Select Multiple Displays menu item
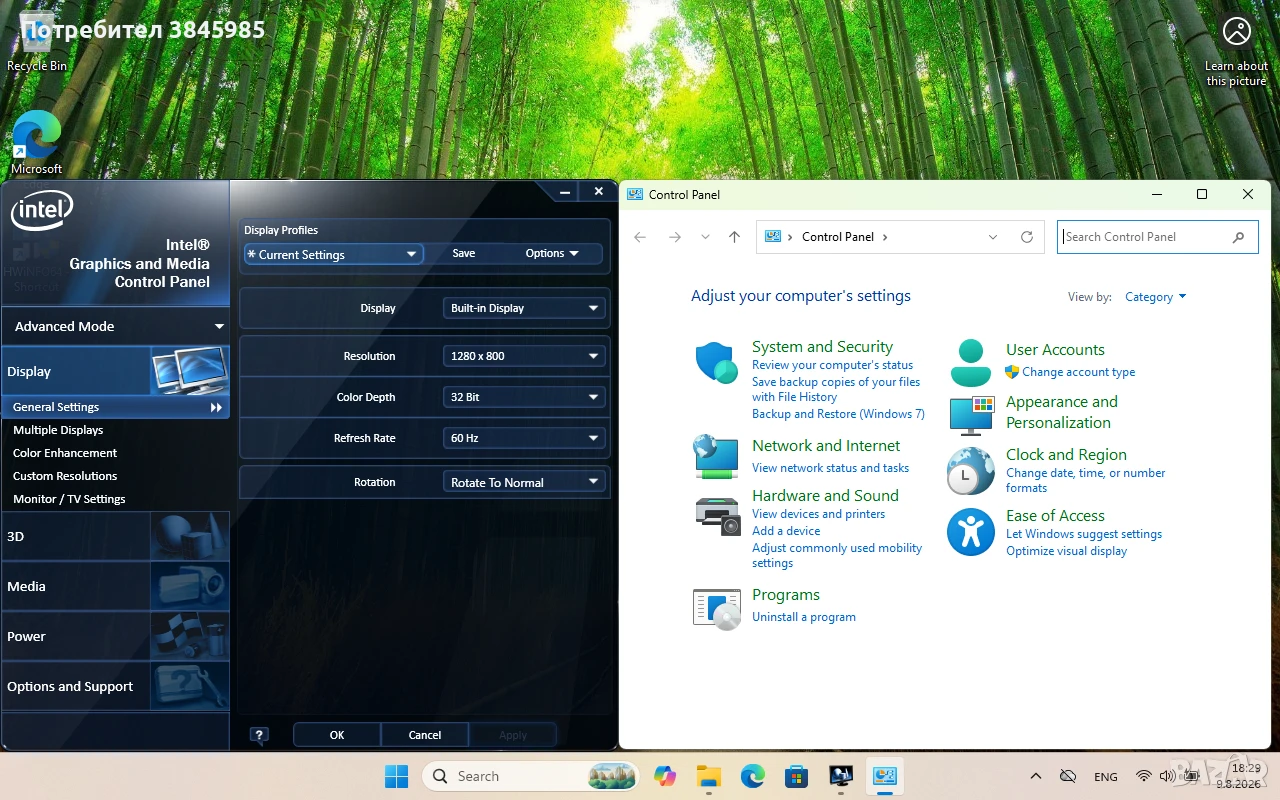 point(58,430)
